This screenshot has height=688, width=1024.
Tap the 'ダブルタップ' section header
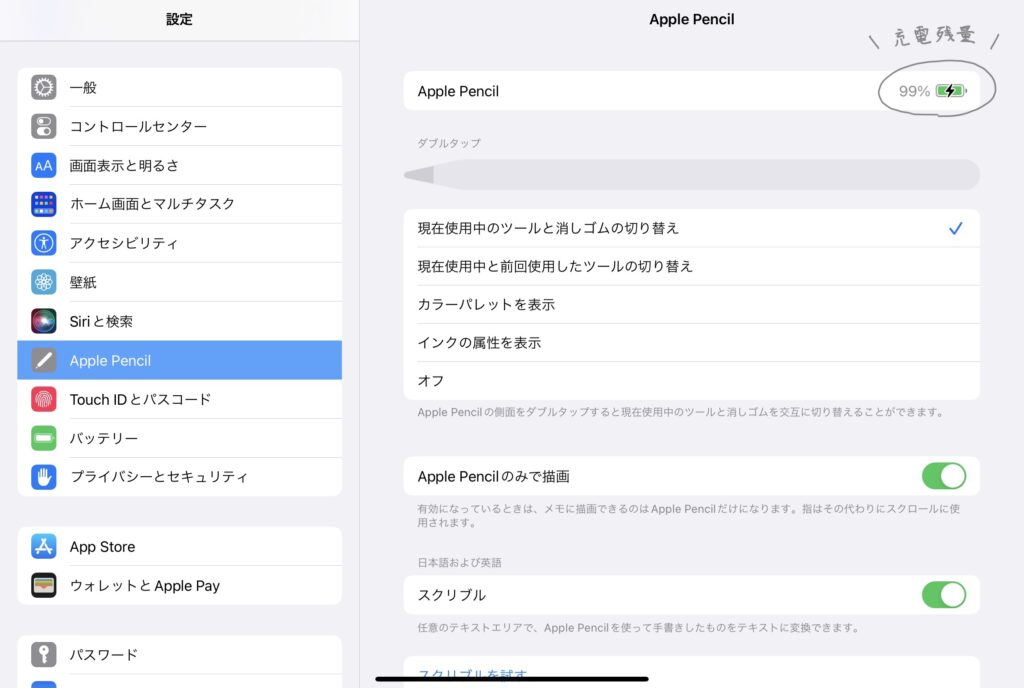click(449, 143)
